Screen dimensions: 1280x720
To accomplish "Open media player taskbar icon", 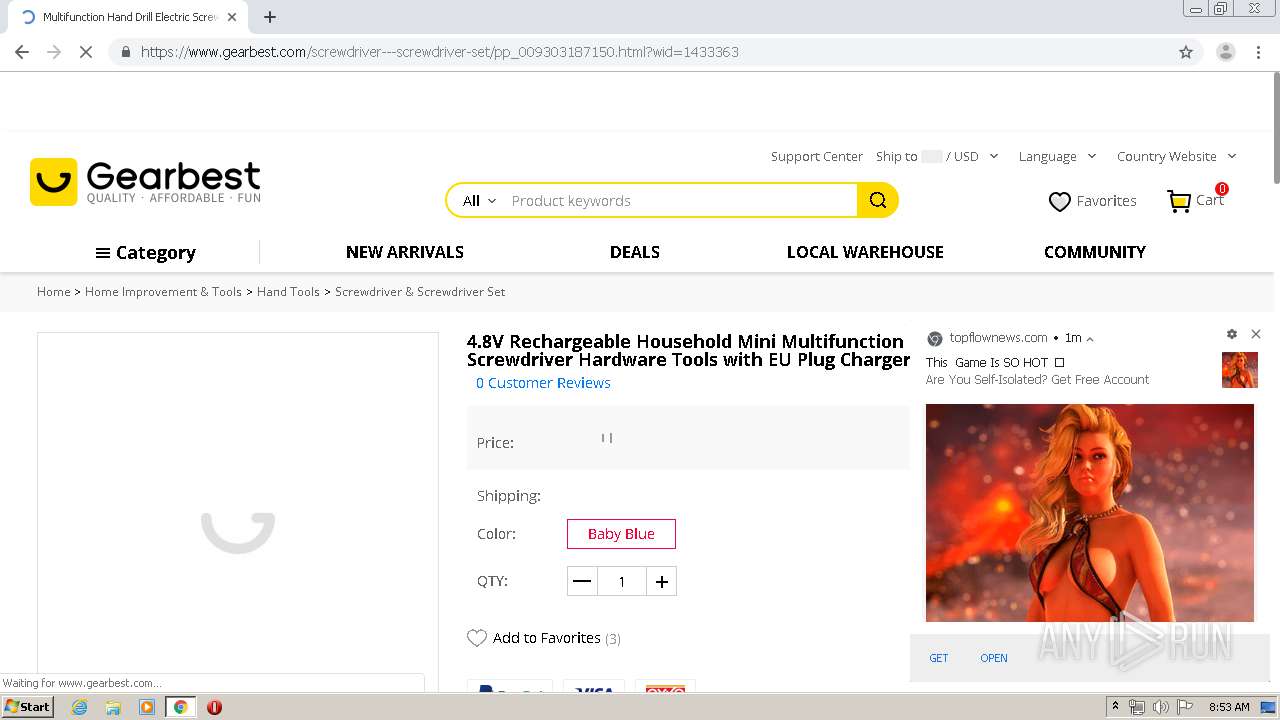I will pyautogui.click(x=147, y=707).
